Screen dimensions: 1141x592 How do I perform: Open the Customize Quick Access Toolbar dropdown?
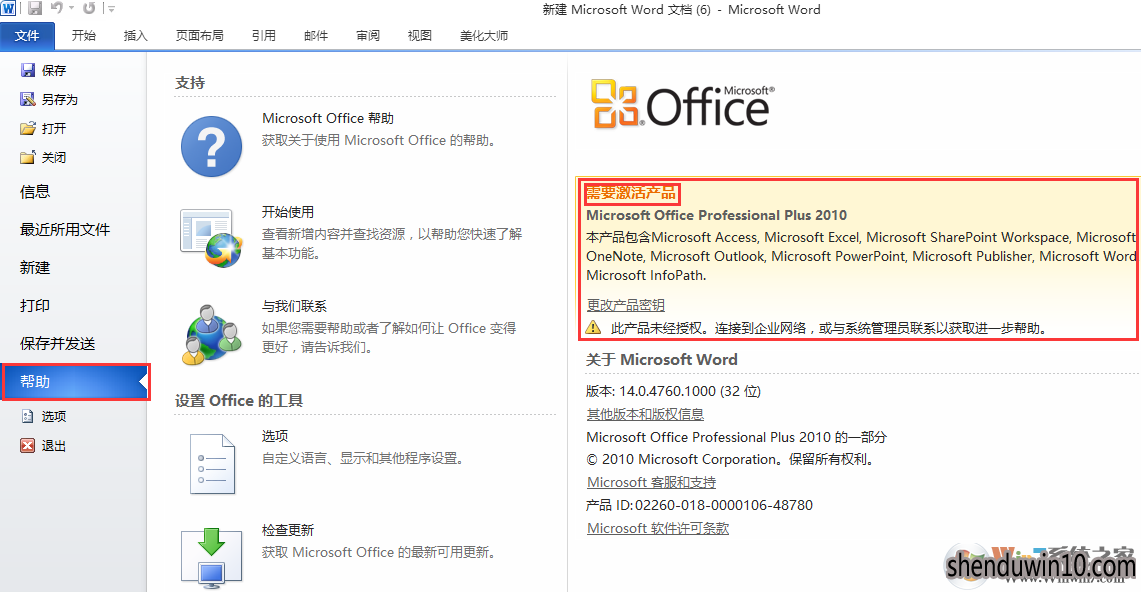(111, 9)
